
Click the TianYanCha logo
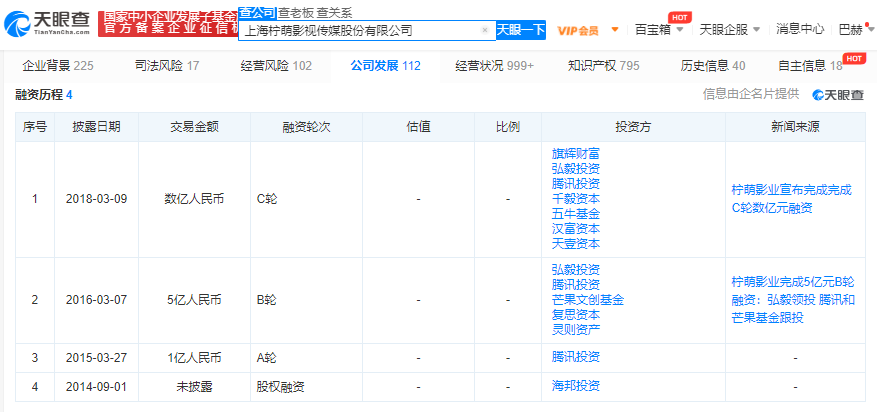point(46,23)
